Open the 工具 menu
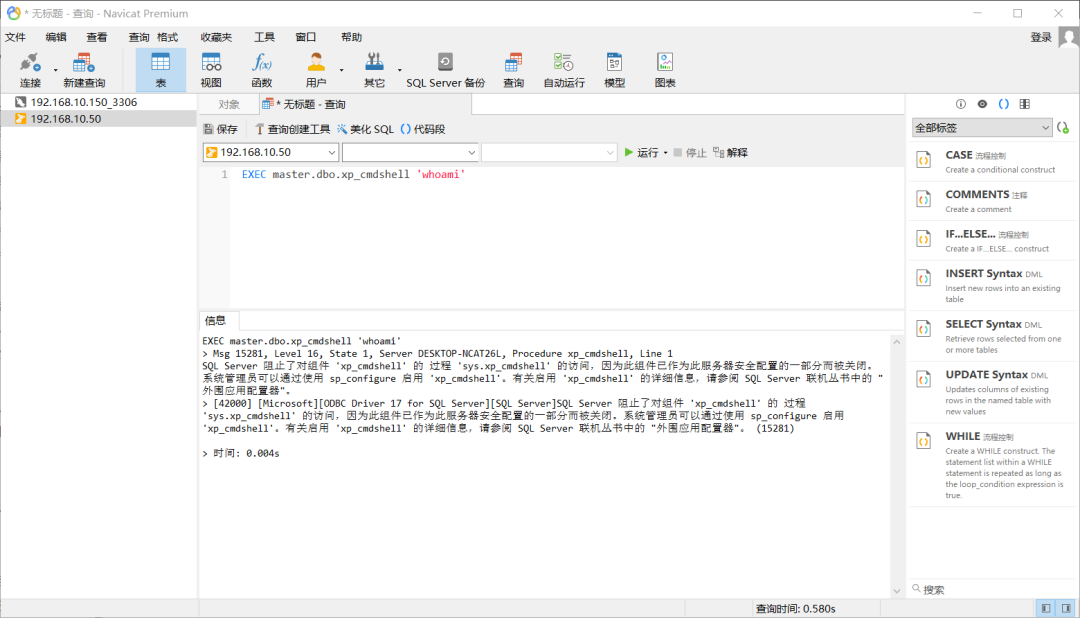The width and height of the screenshot is (1080, 618). (x=264, y=37)
